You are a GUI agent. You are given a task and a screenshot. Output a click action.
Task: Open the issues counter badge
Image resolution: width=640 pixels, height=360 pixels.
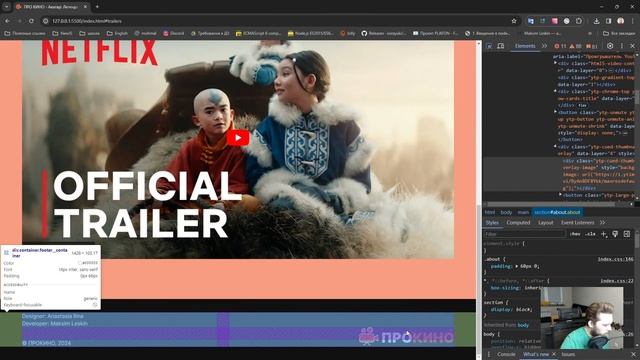coord(591,46)
